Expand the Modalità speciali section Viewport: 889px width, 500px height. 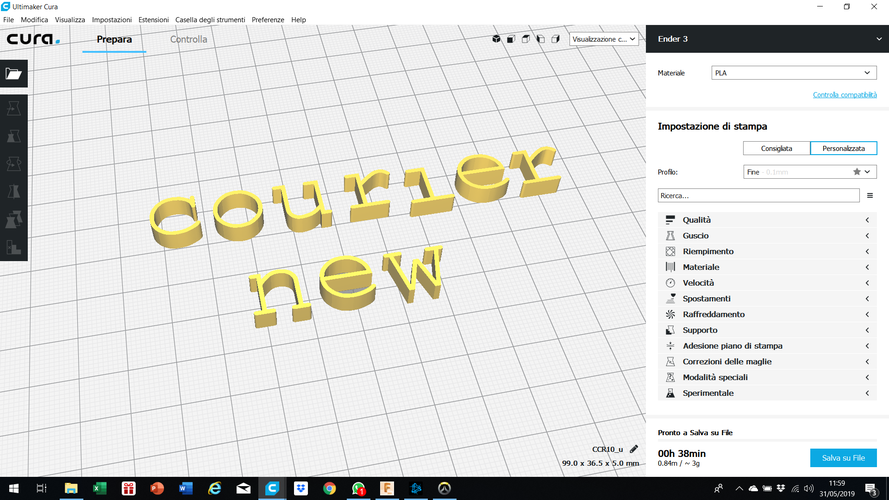(x=767, y=377)
